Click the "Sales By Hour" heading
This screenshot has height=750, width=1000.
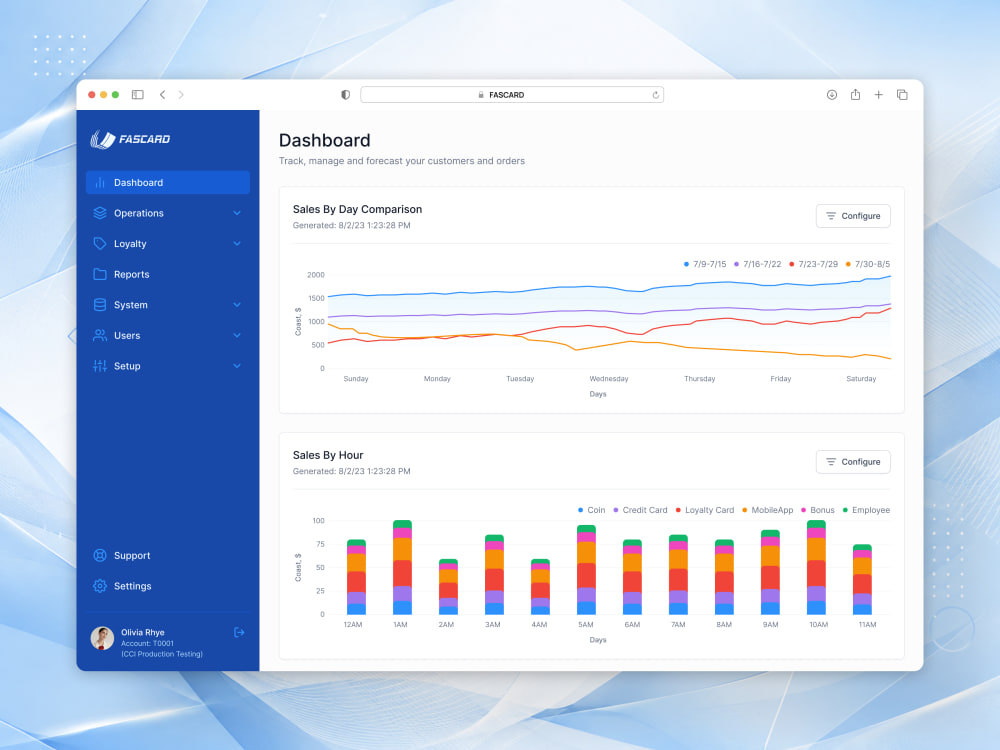click(x=328, y=455)
